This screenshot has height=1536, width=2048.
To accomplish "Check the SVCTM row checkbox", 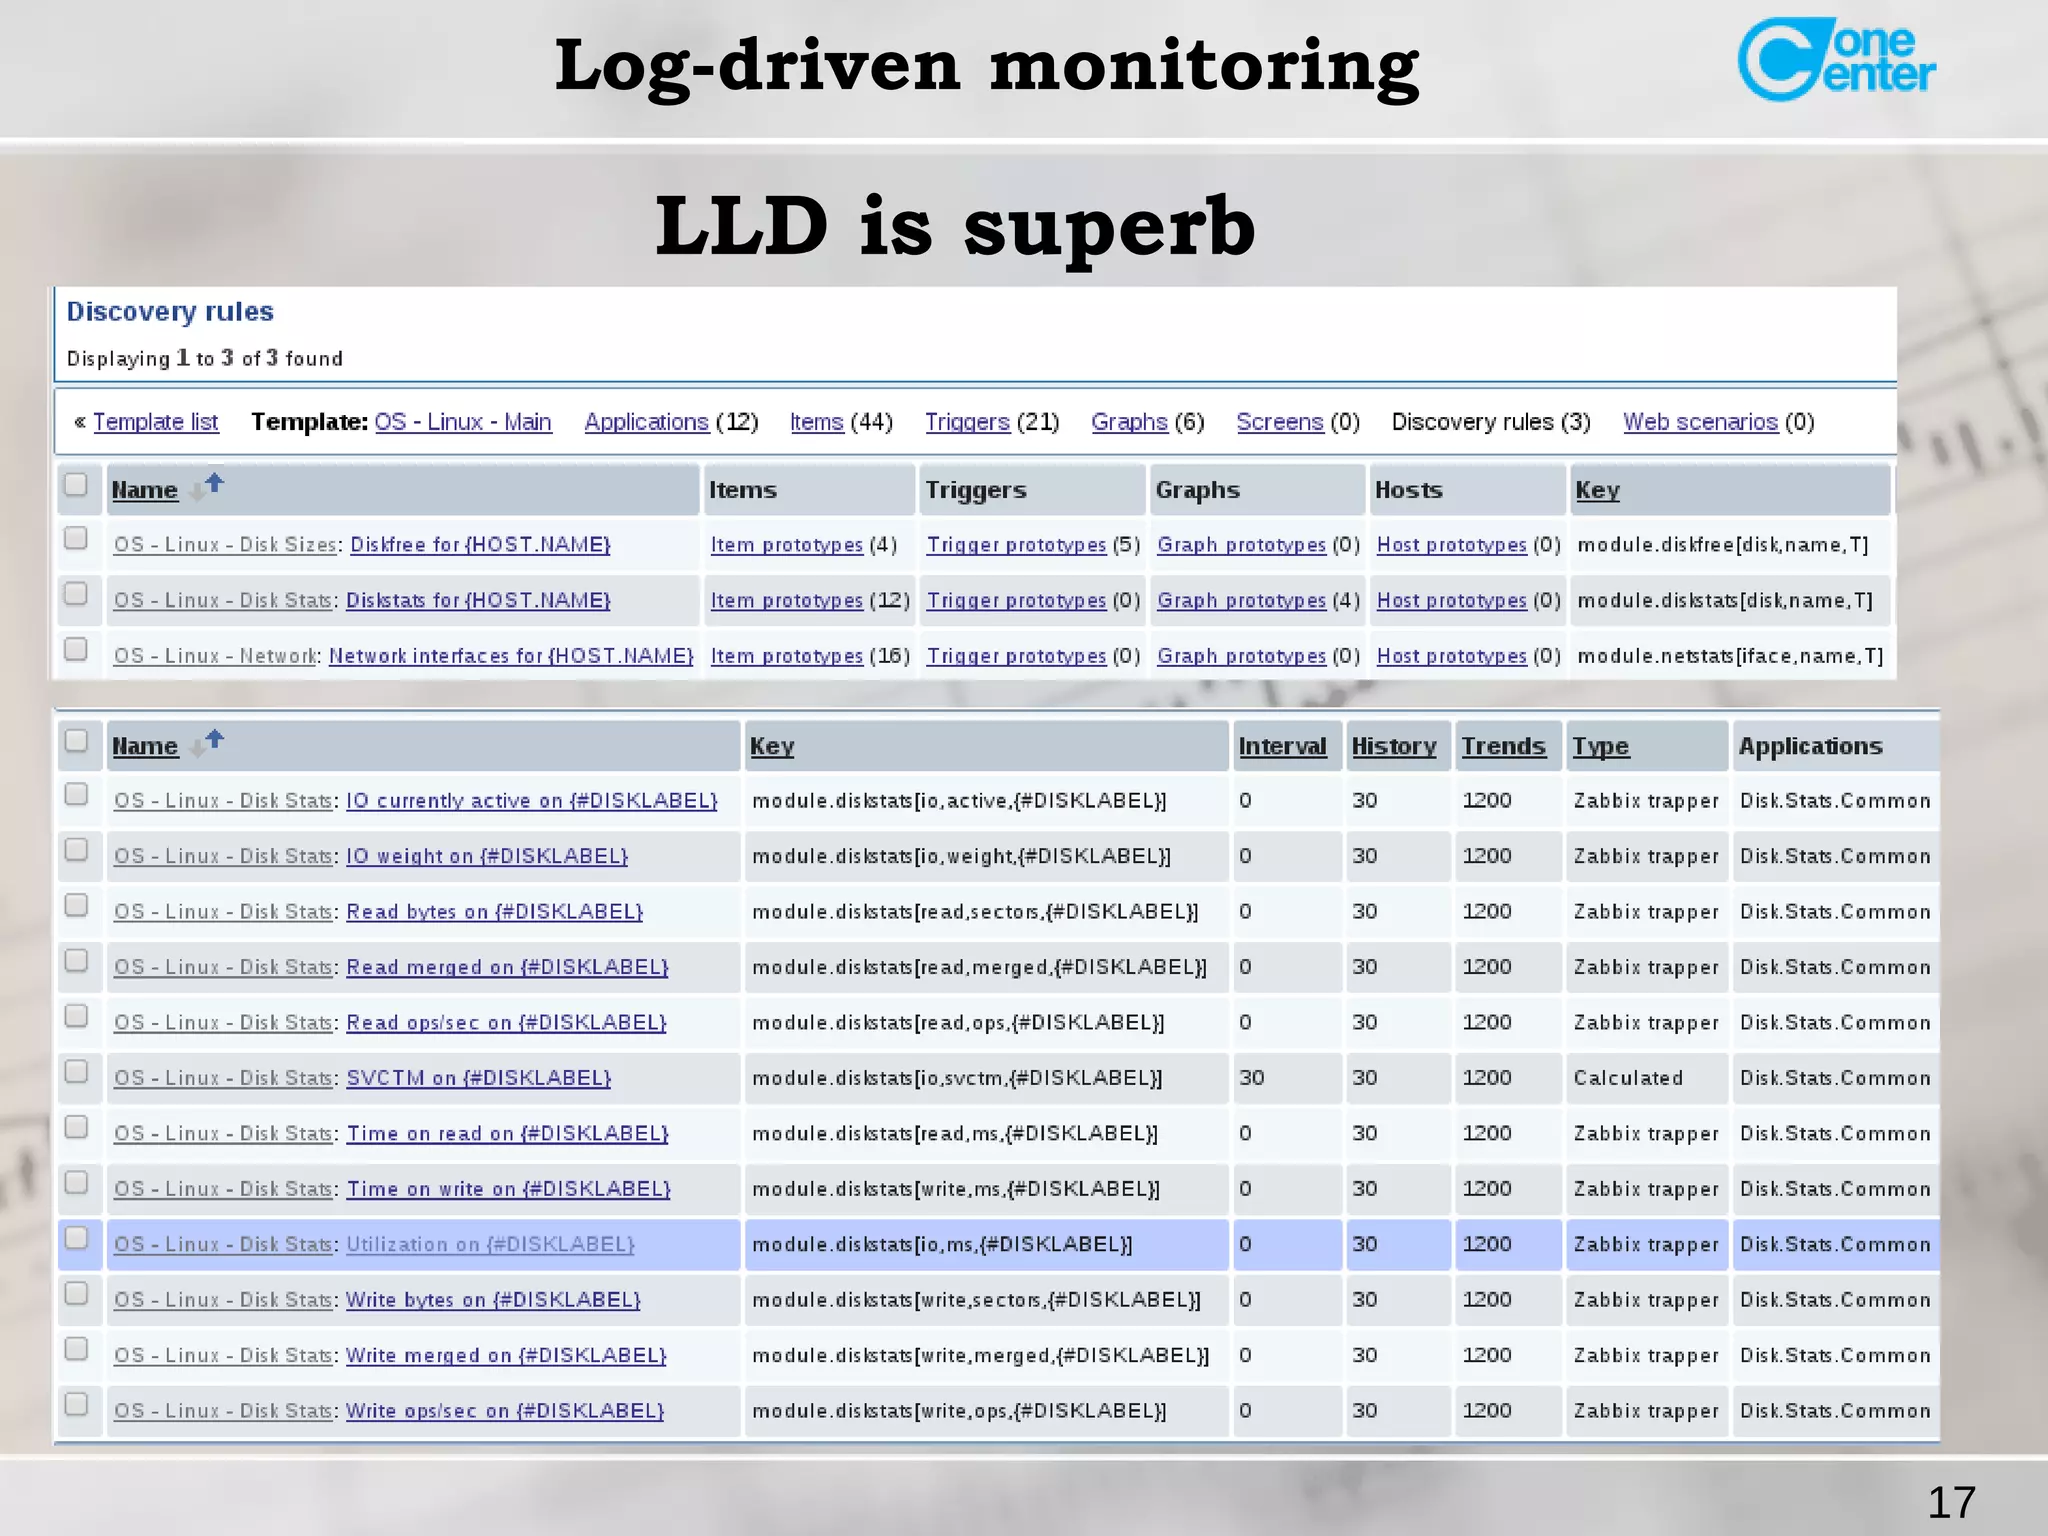I will pos(76,1072).
